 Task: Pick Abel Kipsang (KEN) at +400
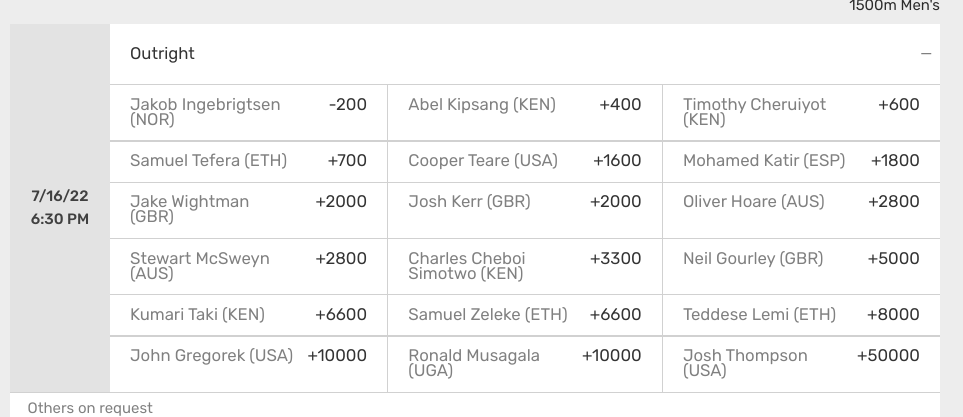coord(525,113)
